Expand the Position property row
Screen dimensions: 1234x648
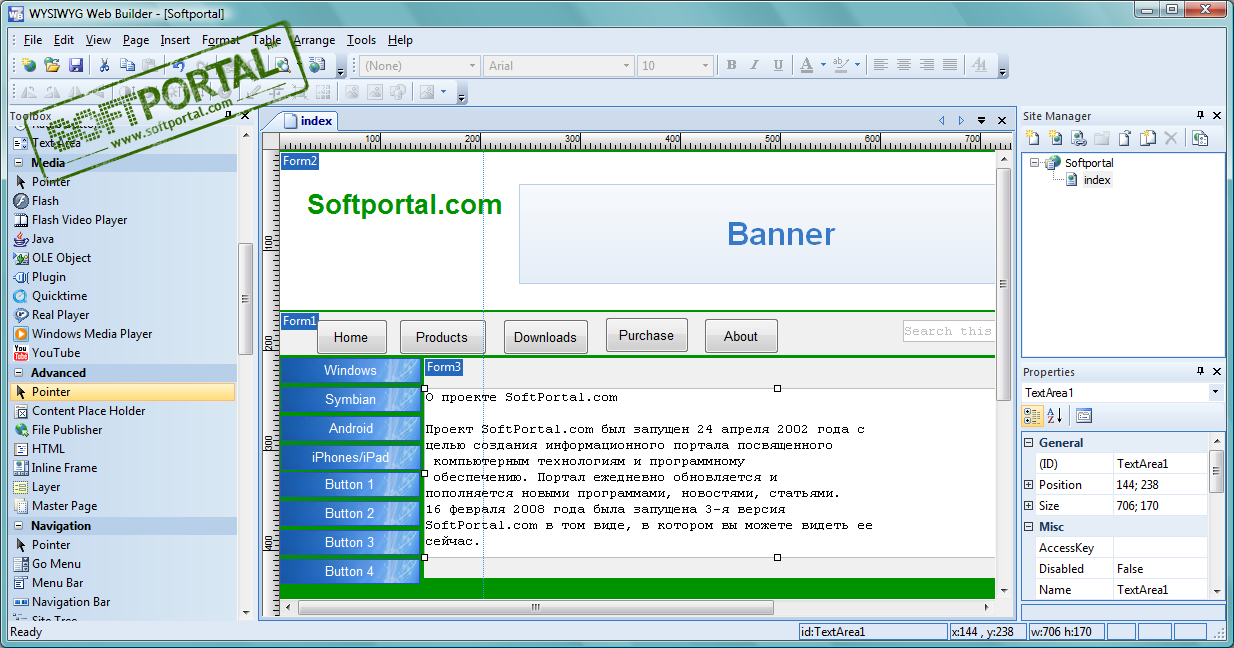tap(1030, 485)
